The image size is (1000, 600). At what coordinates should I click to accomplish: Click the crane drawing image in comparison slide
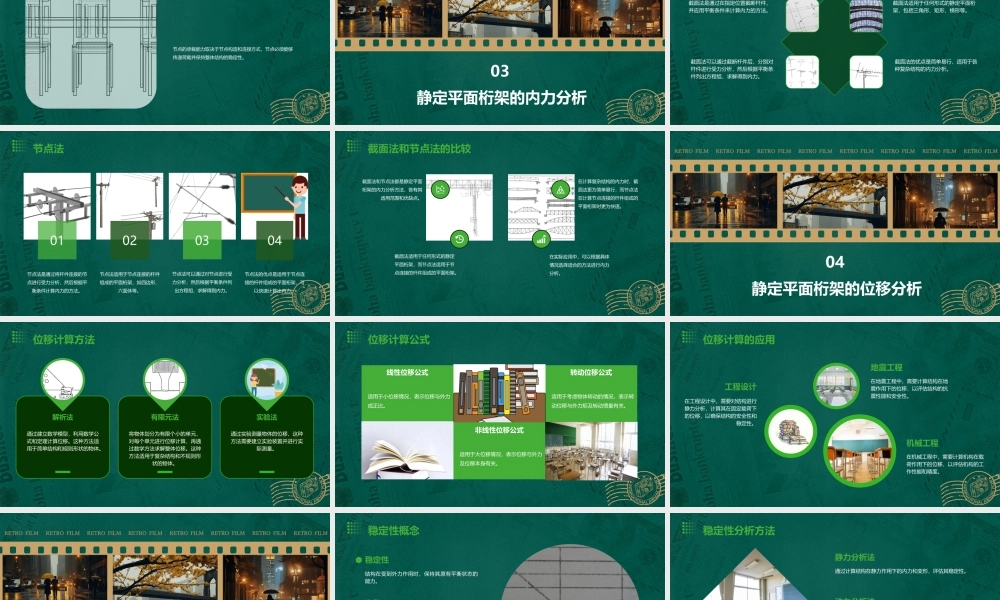(459, 207)
